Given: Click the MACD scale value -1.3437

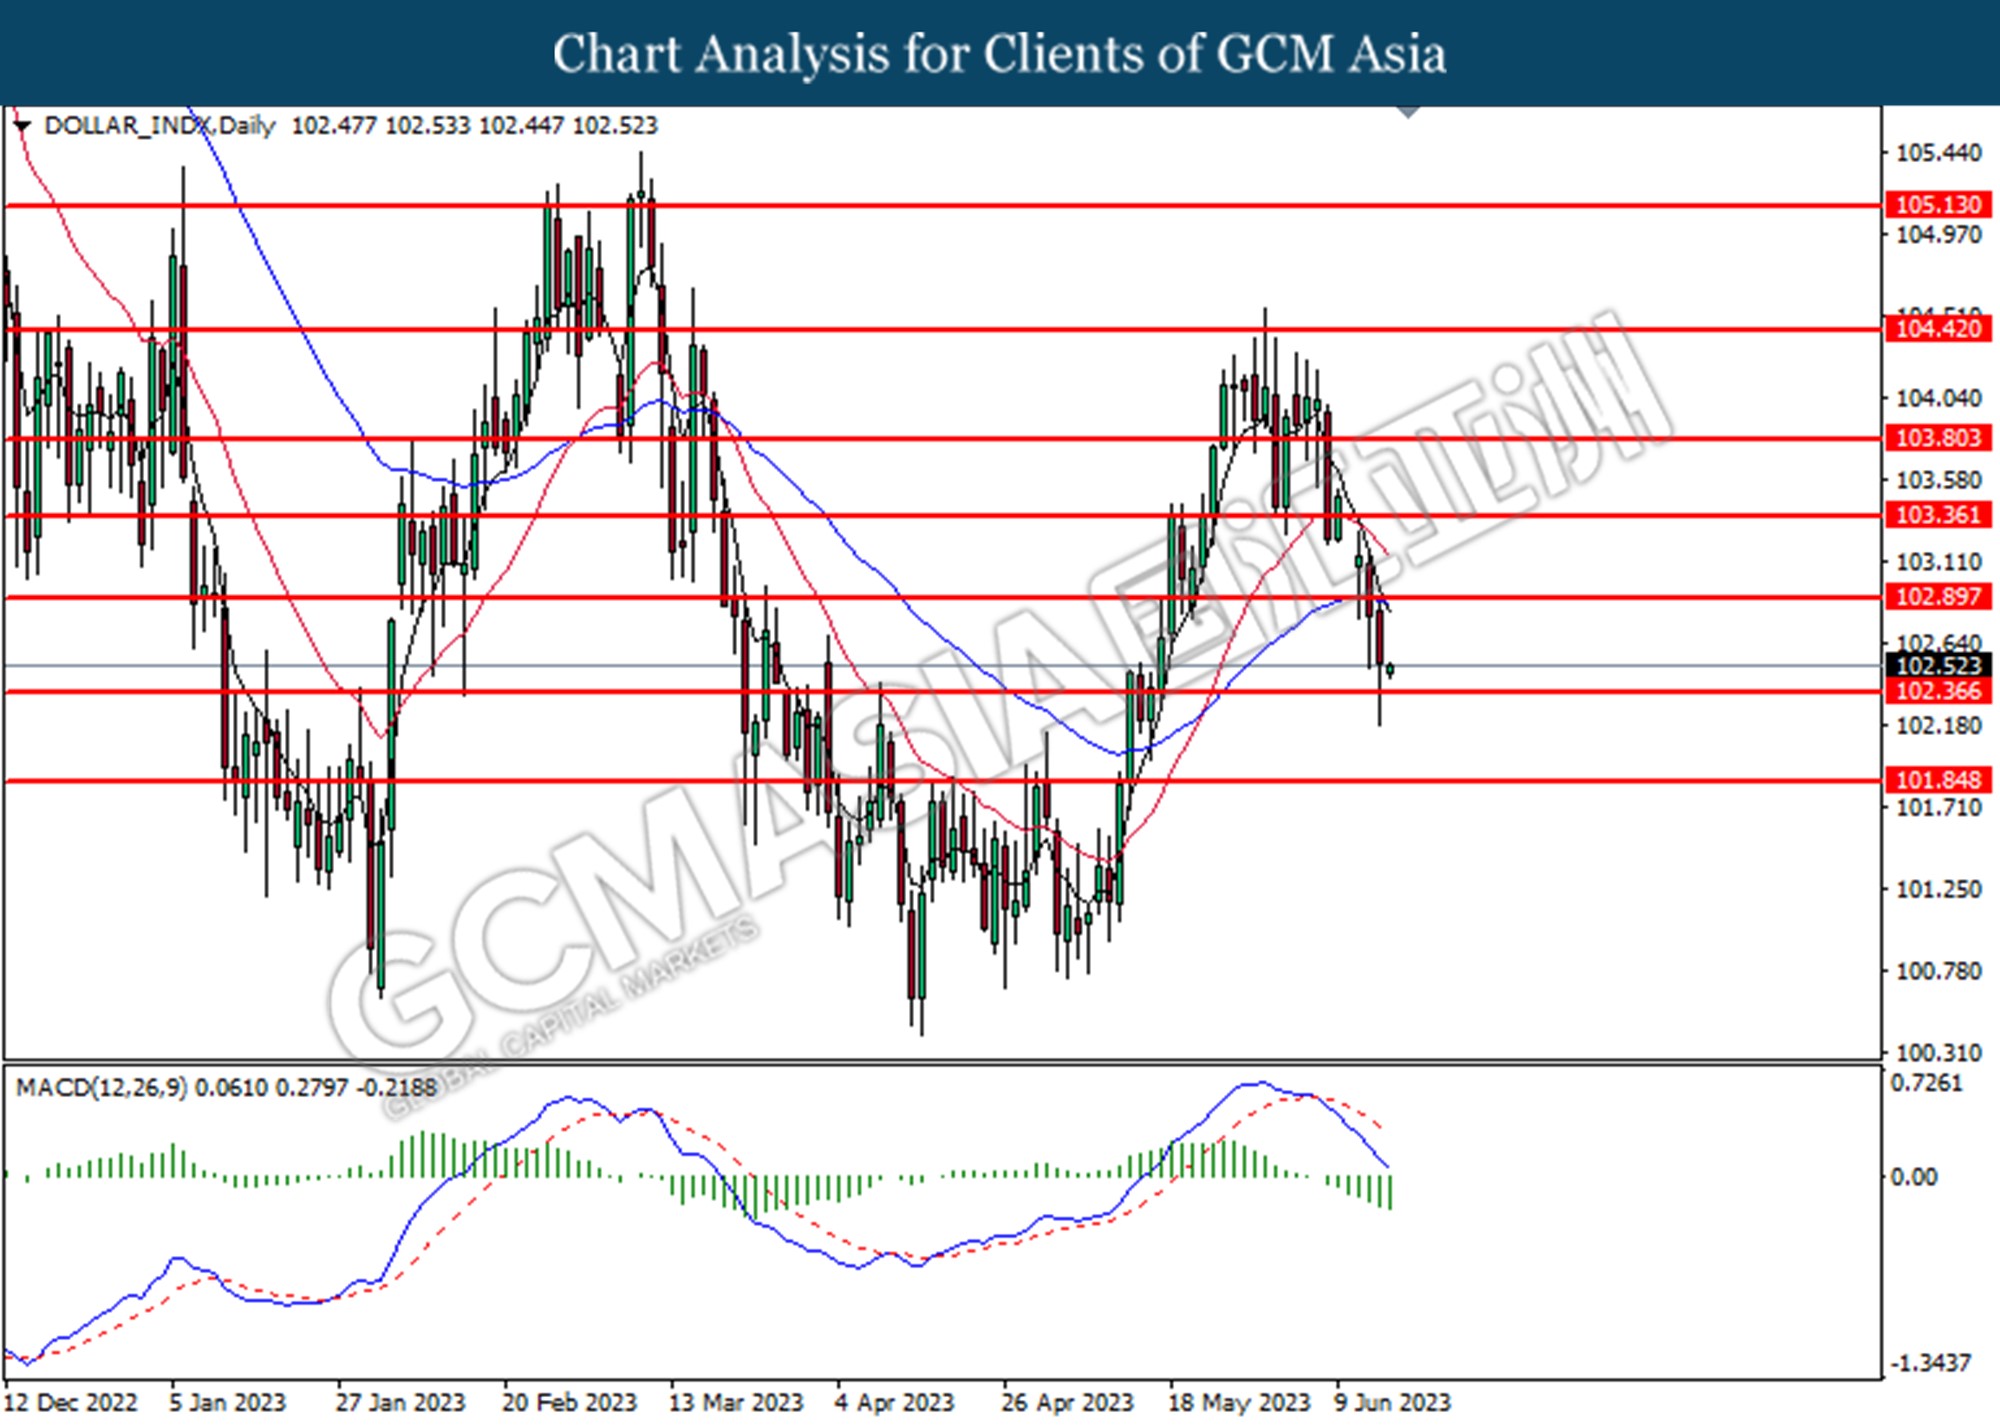Looking at the screenshot, I should pyautogui.click(x=1930, y=1363).
